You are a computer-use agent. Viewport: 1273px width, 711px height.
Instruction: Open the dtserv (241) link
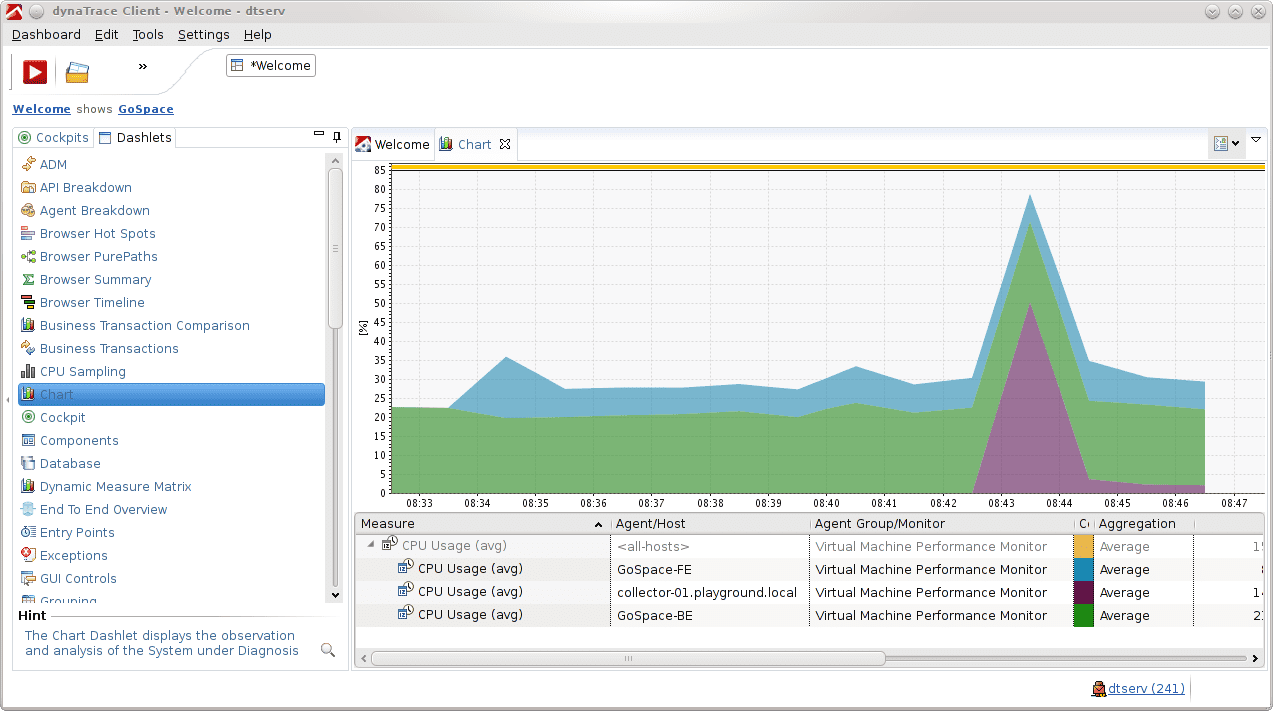pyautogui.click(x=1147, y=688)
